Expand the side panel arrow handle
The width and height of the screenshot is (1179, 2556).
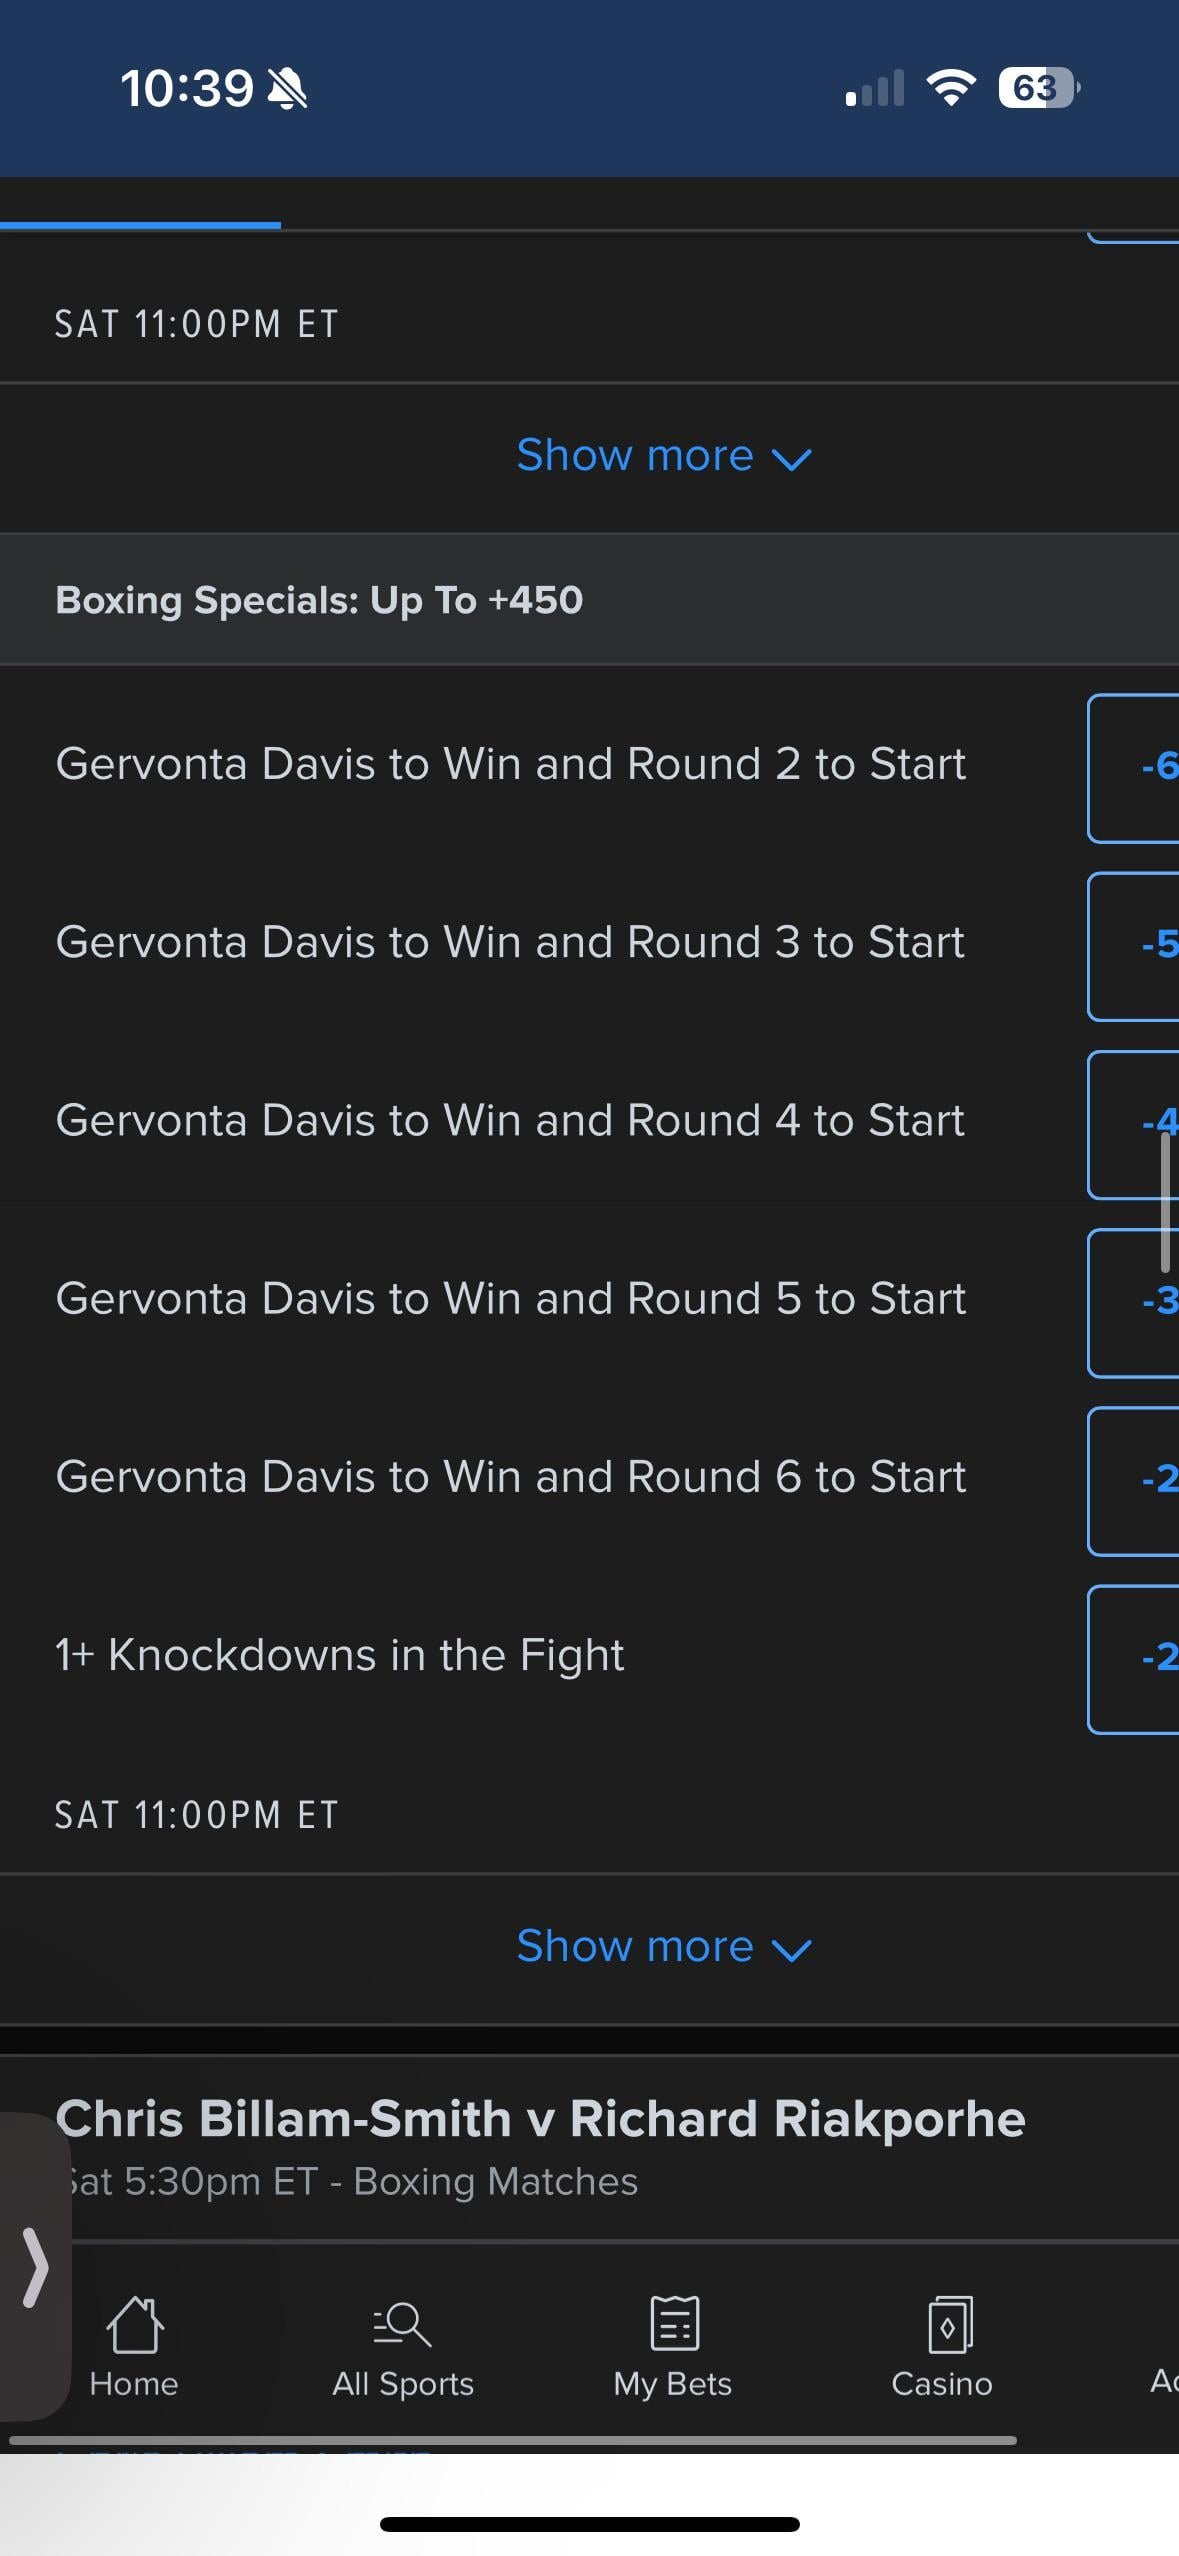point(36,2266)
